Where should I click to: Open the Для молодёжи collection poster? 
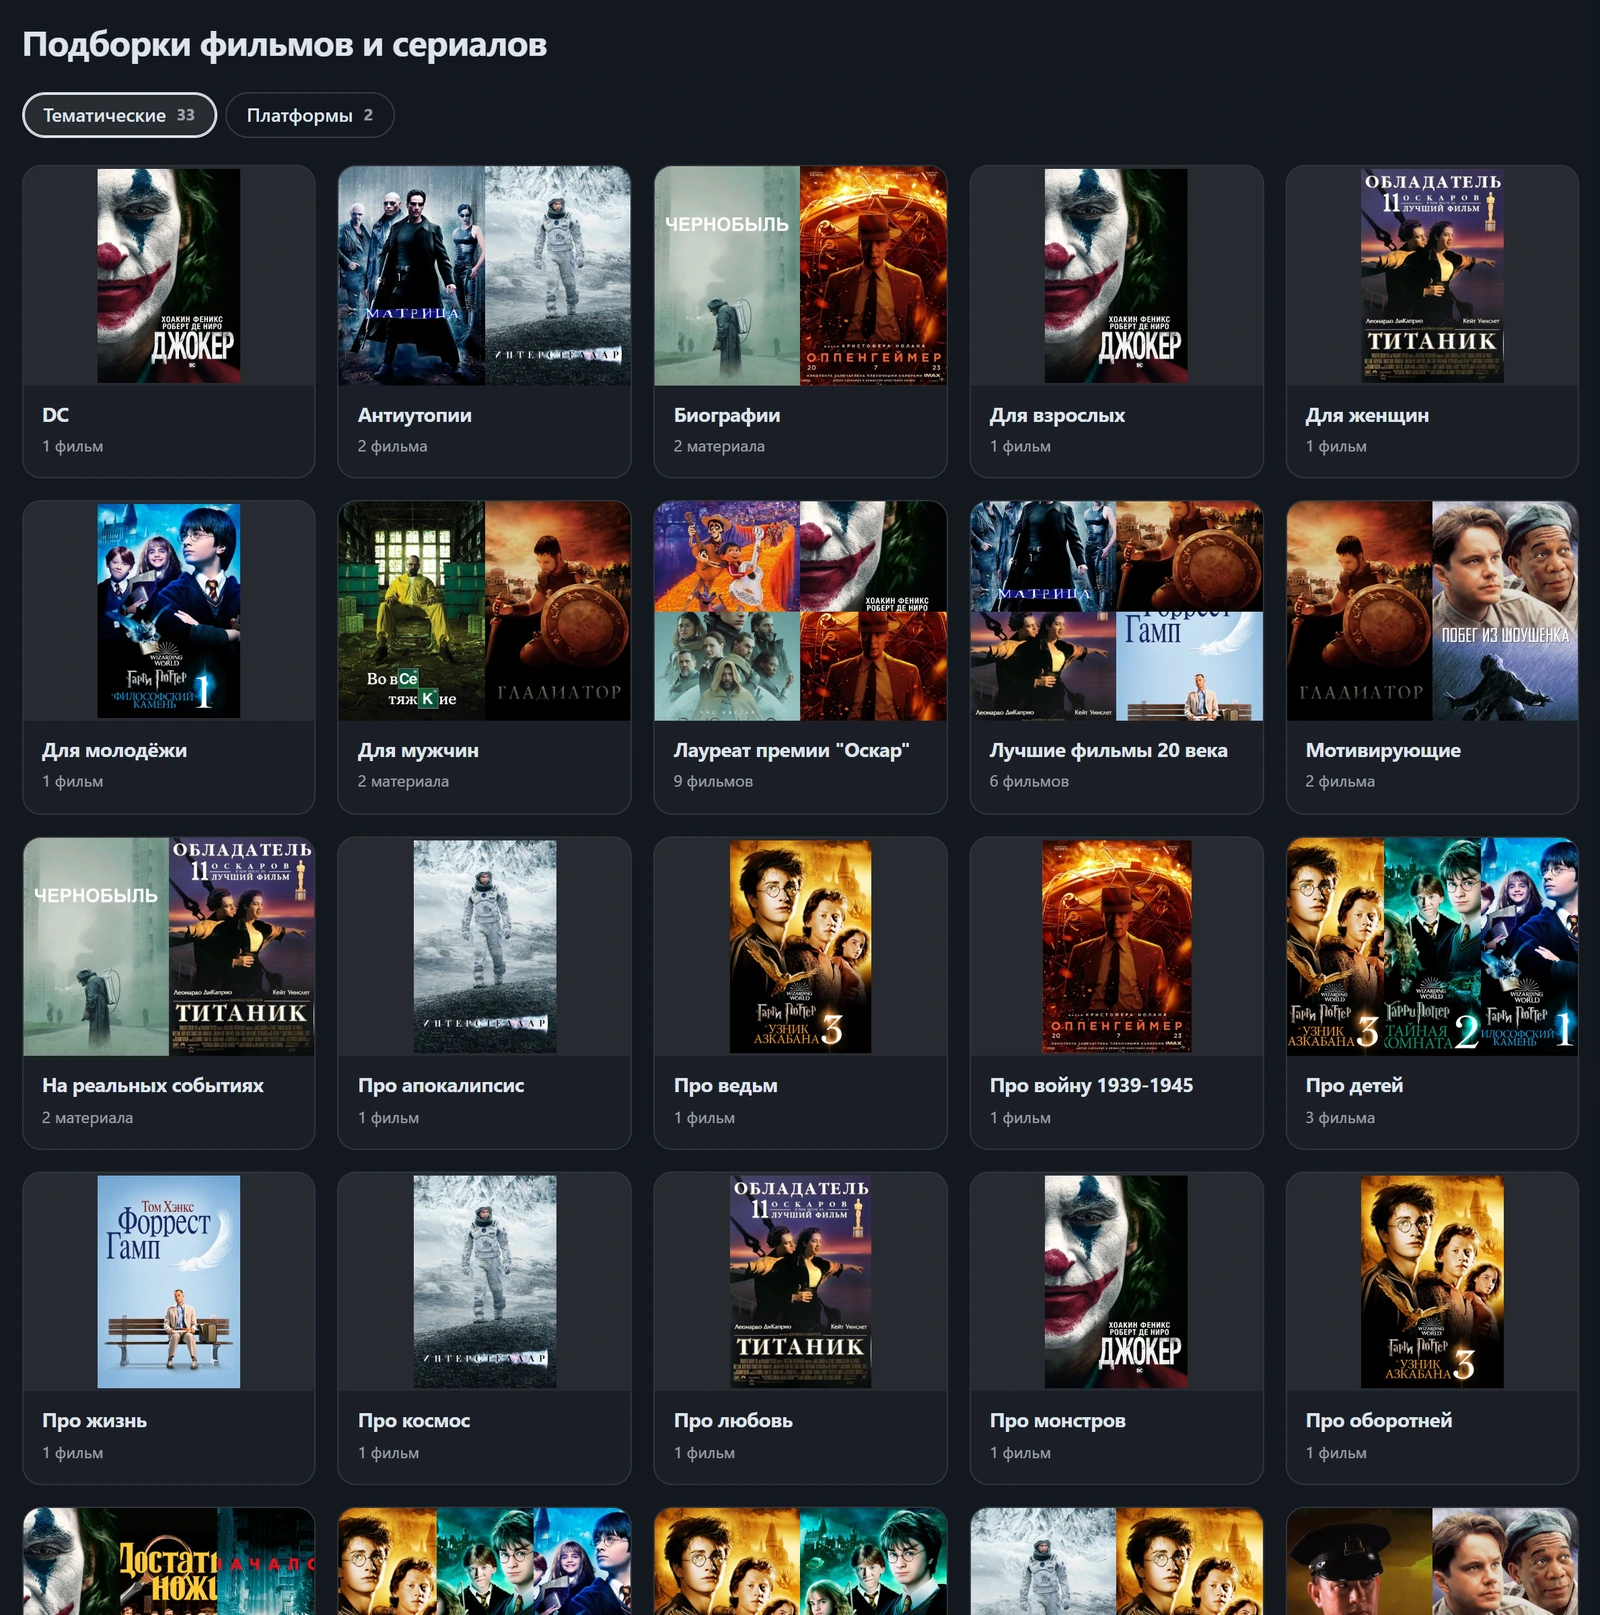coord(168,611)
